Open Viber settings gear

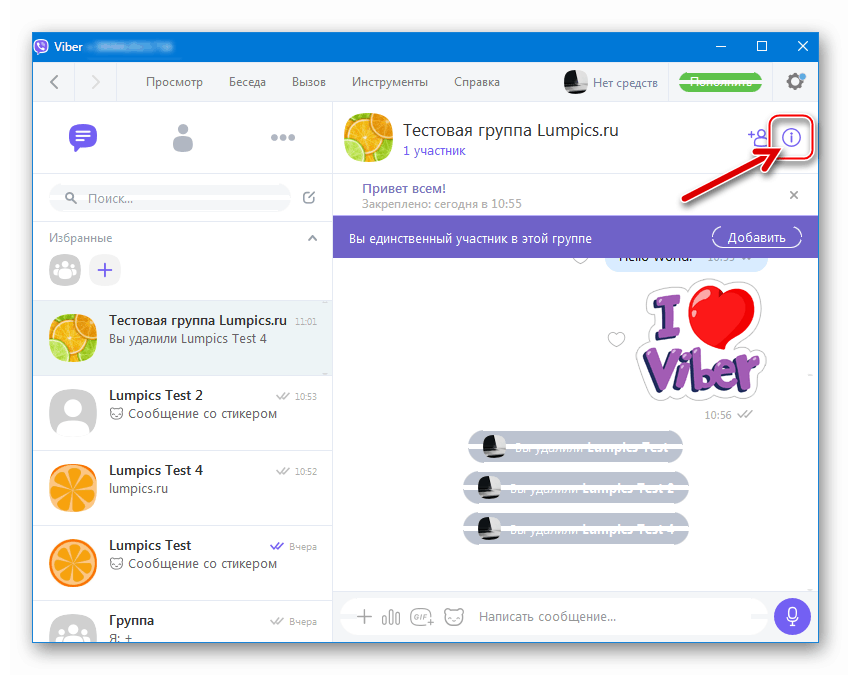coord(796,82)
